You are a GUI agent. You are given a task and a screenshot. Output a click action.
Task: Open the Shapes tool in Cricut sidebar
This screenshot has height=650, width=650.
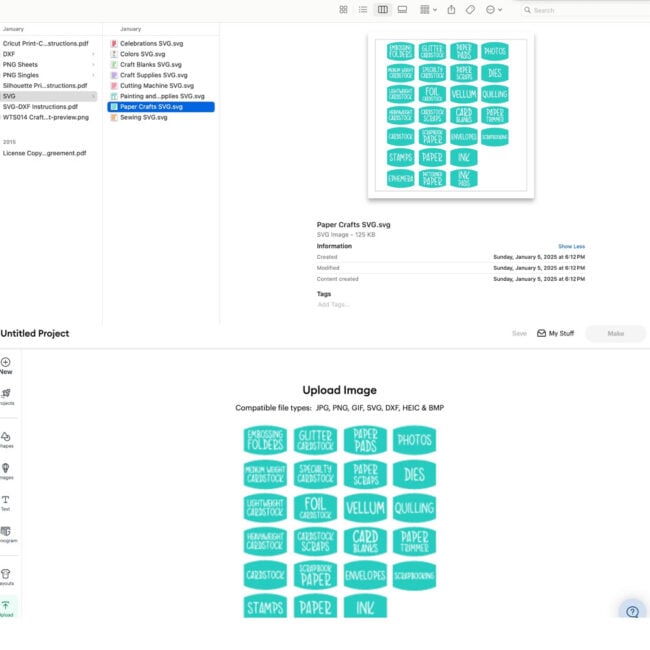coord(6,439)
